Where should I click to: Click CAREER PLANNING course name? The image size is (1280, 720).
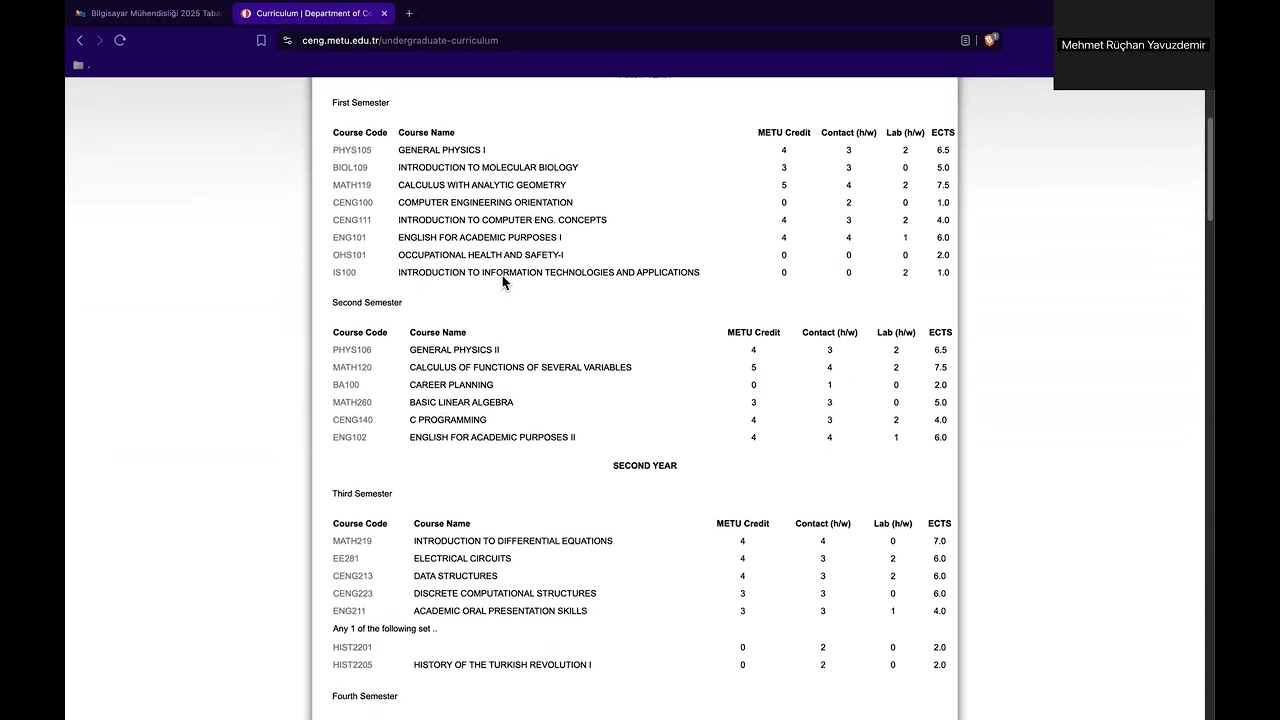click(451, 385)
